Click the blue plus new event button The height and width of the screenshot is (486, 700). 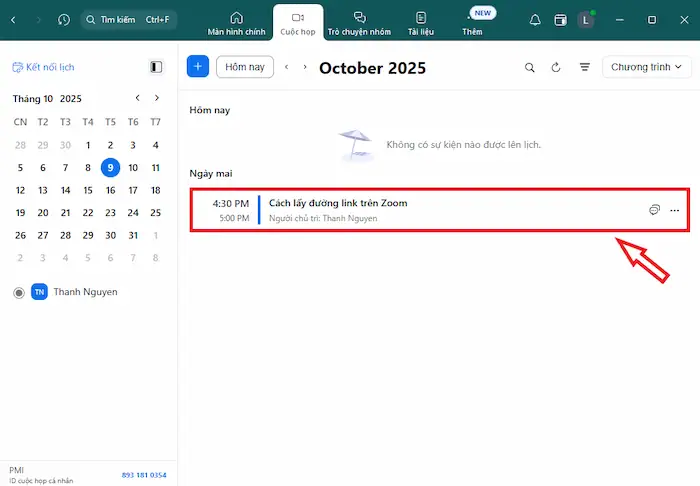pyautogui.click(x=198, y=67)
